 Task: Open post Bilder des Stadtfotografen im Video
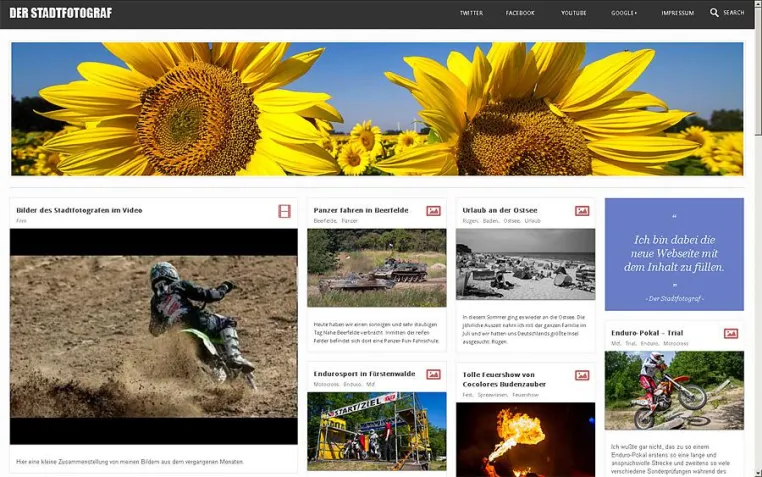coord(79,210)
